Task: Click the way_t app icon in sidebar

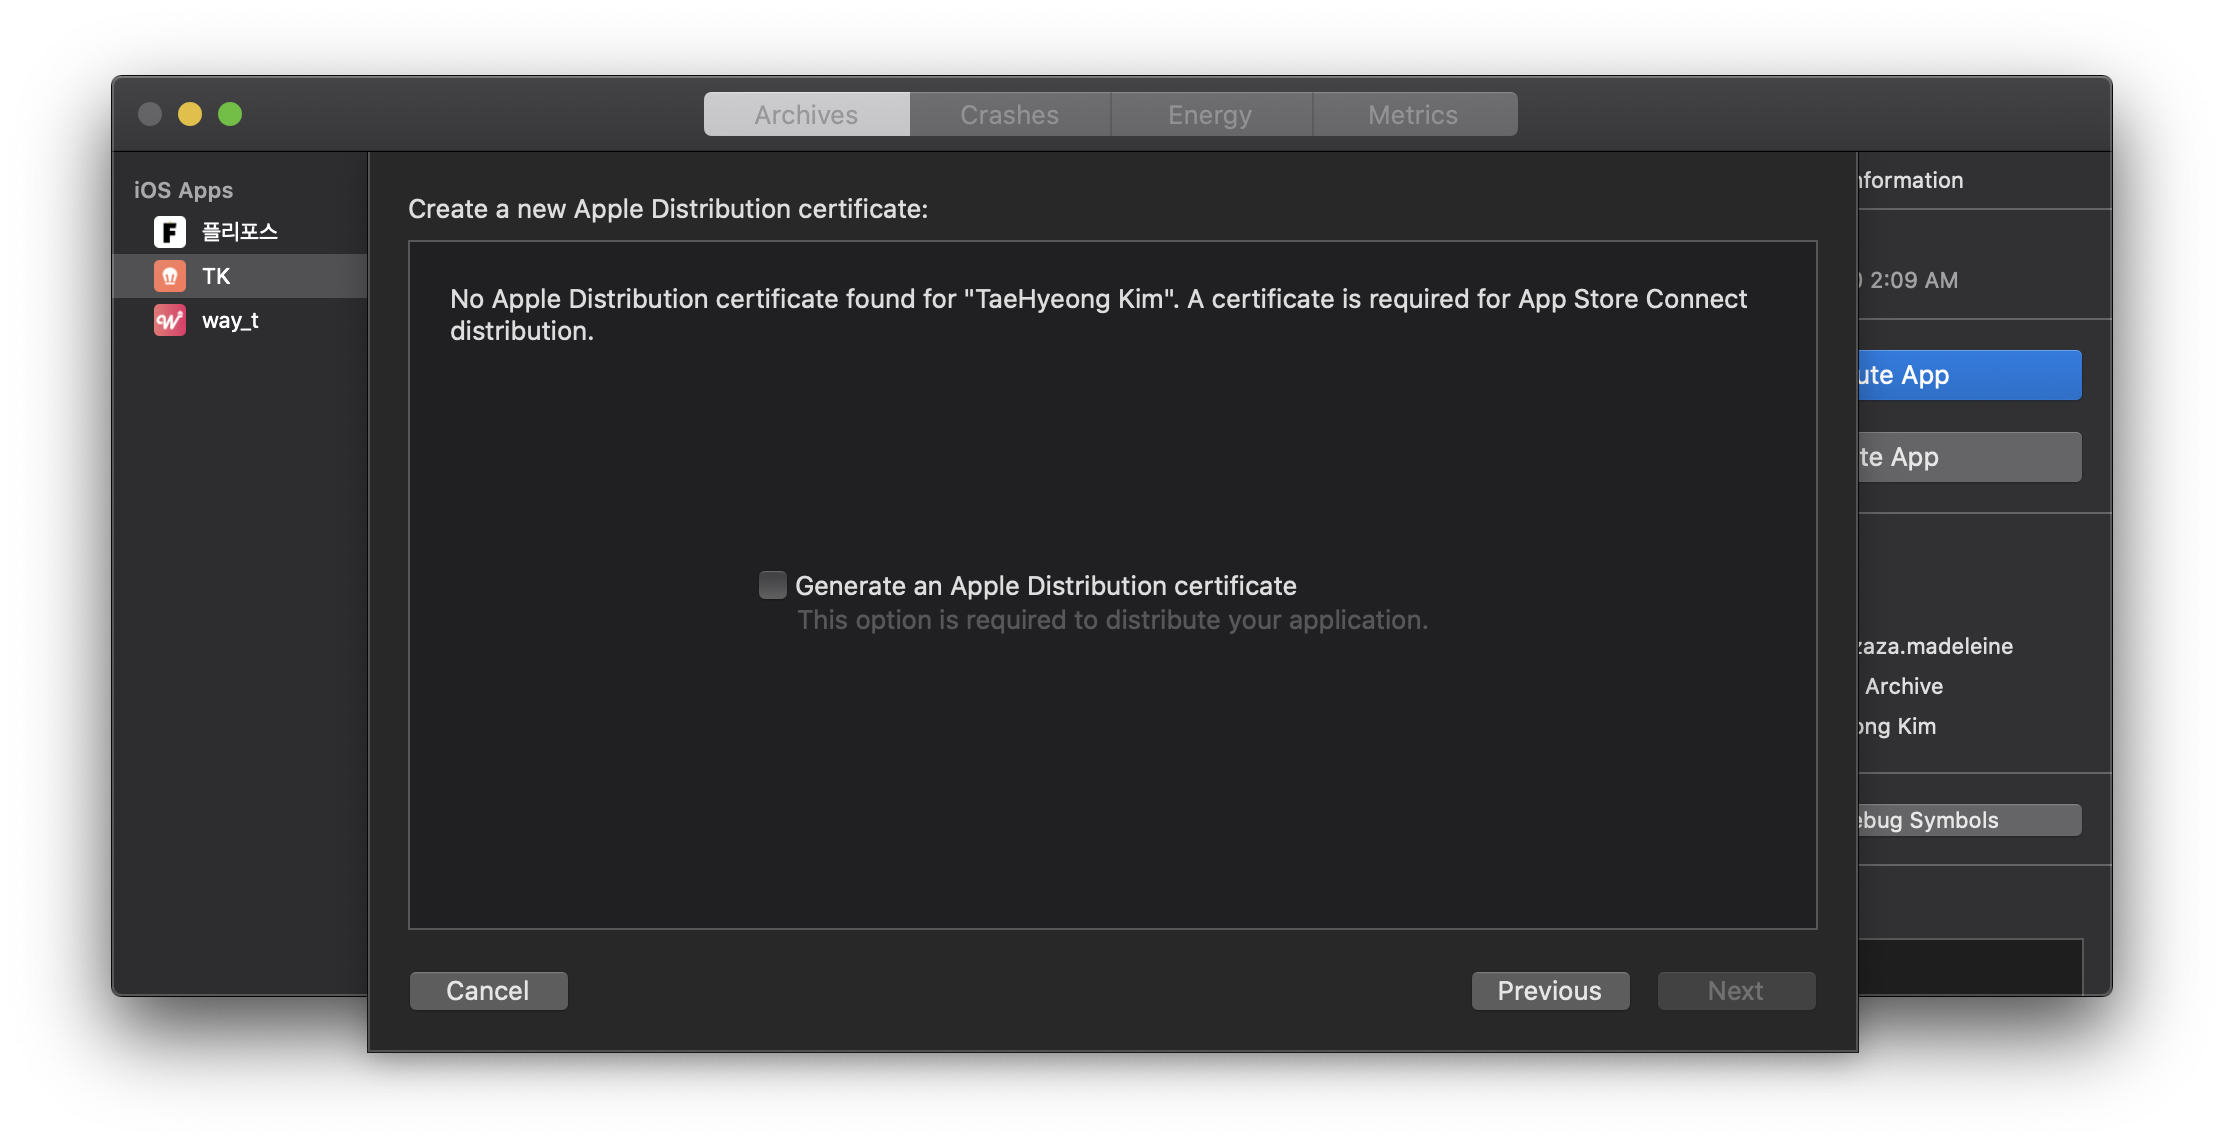Action: click(x=170, y=320)
